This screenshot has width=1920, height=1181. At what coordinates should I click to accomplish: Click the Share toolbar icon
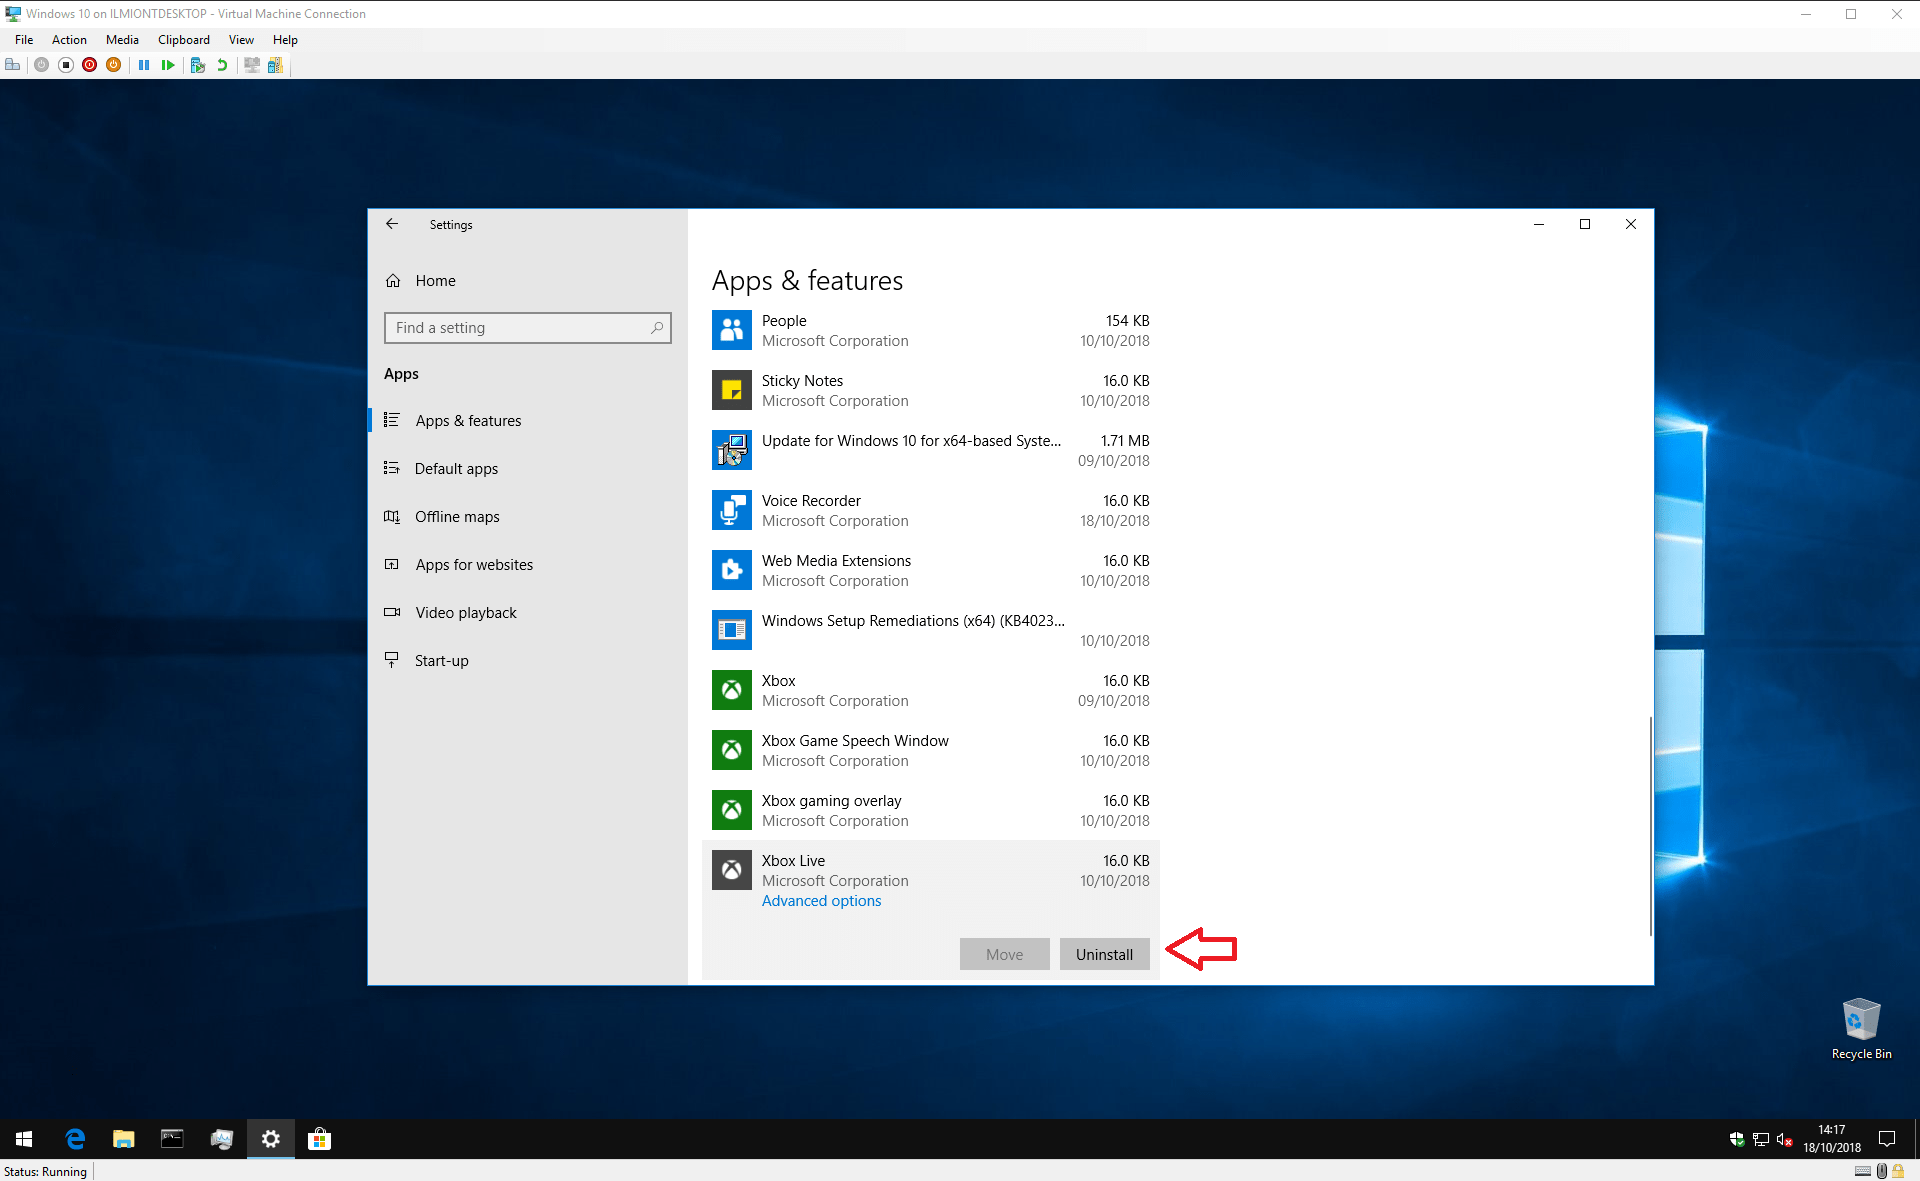pyautogui.click(x=275, y=65)
